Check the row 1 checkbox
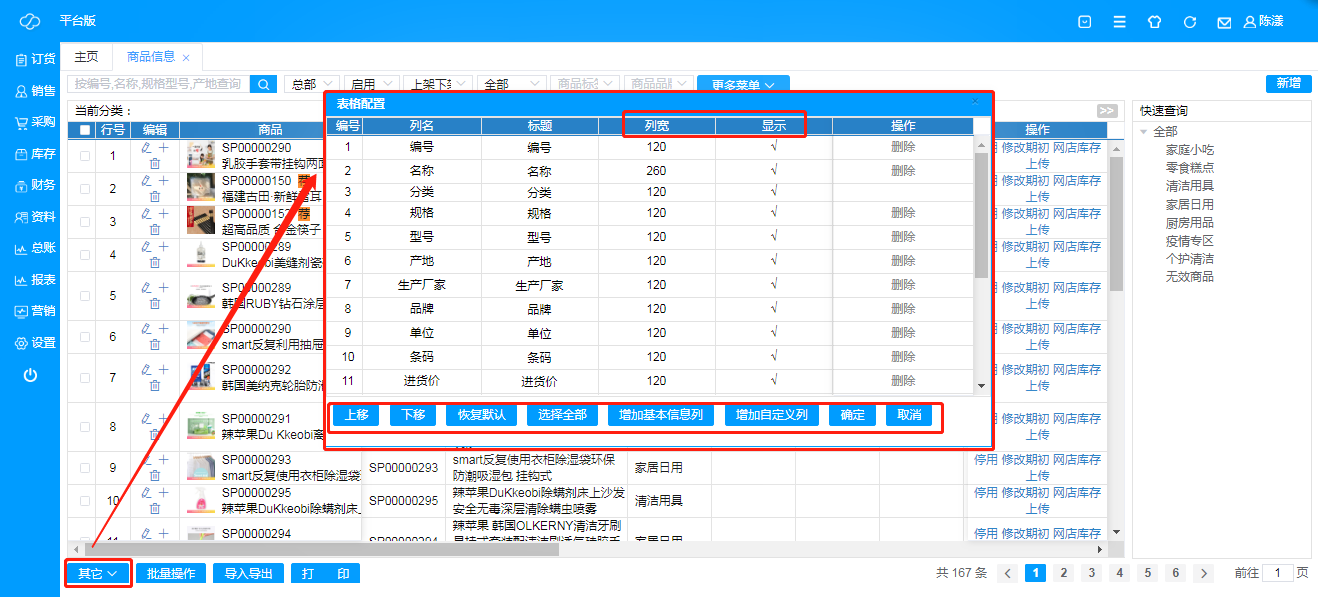The image size is (1318, 597). (84, 155)
